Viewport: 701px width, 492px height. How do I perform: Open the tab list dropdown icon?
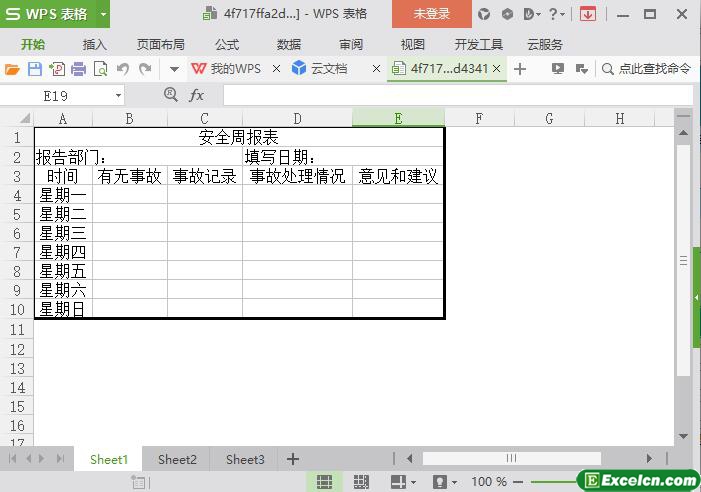pos(582,69)
